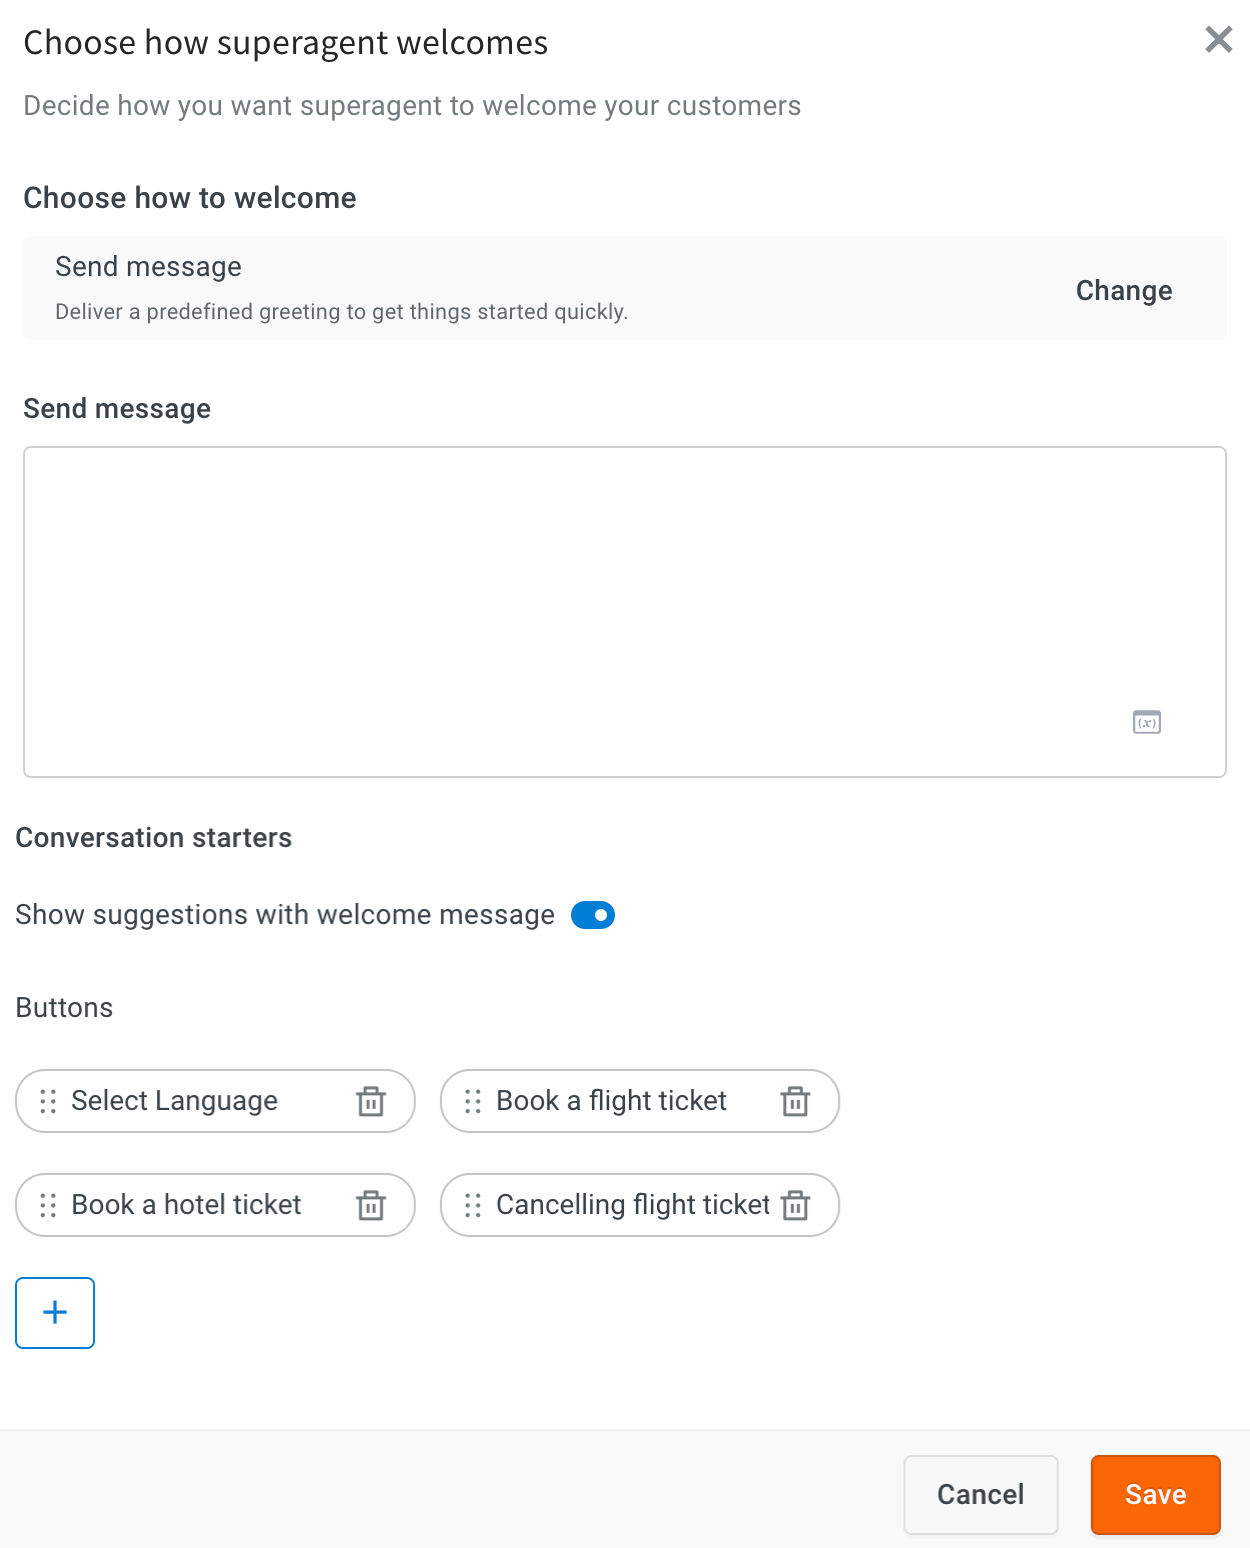Delete the Select Language button

[x=371, y=1101]
